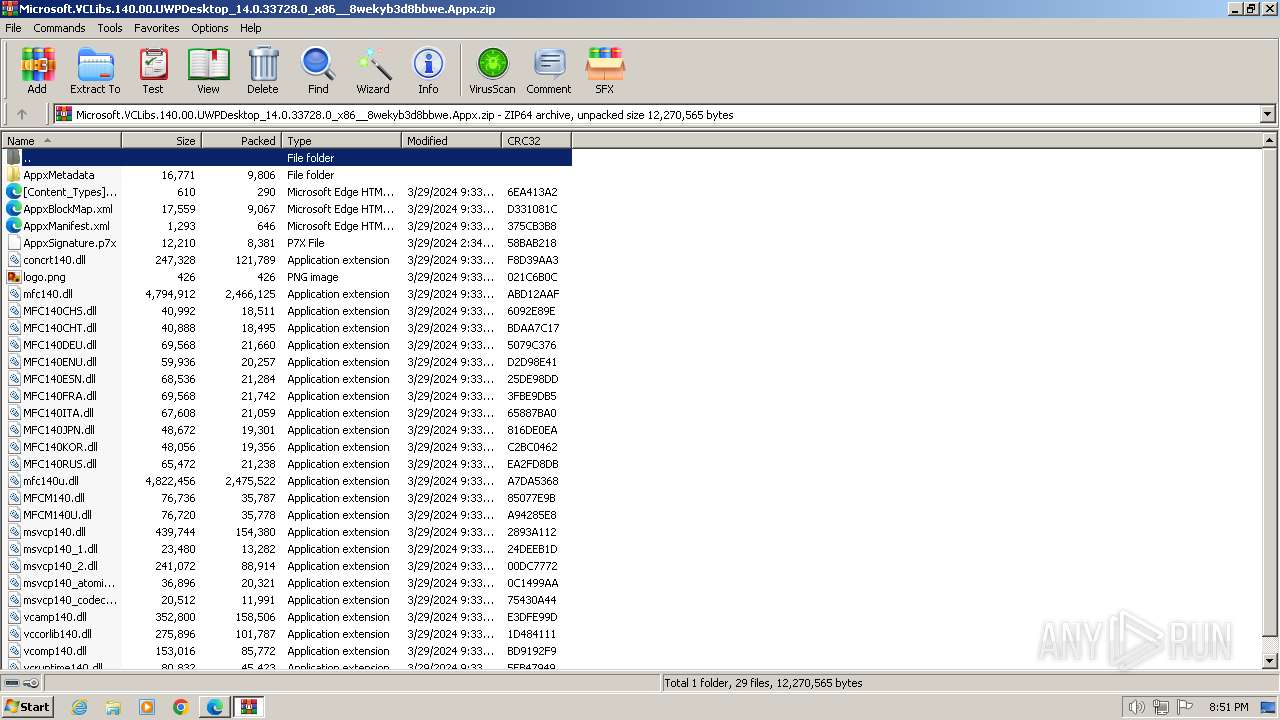The image size is (1280, 720).
Task: Select MFC140DEU.dll file
Action: 287,345
